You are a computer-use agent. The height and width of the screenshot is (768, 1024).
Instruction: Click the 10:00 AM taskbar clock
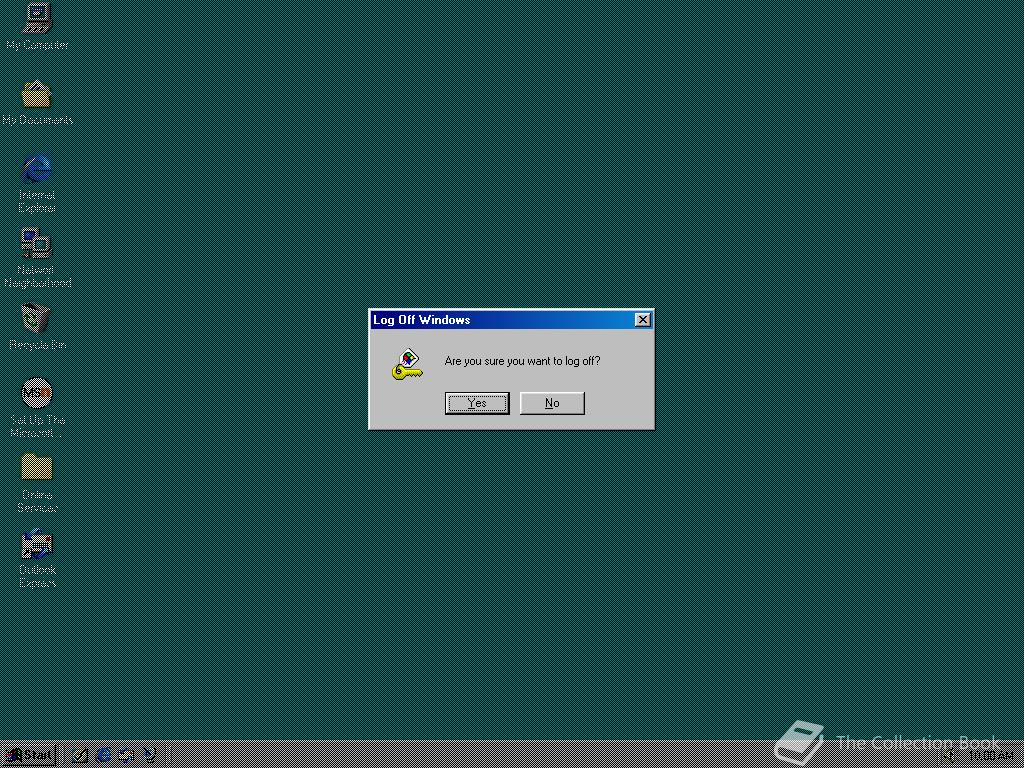[991, 756]
